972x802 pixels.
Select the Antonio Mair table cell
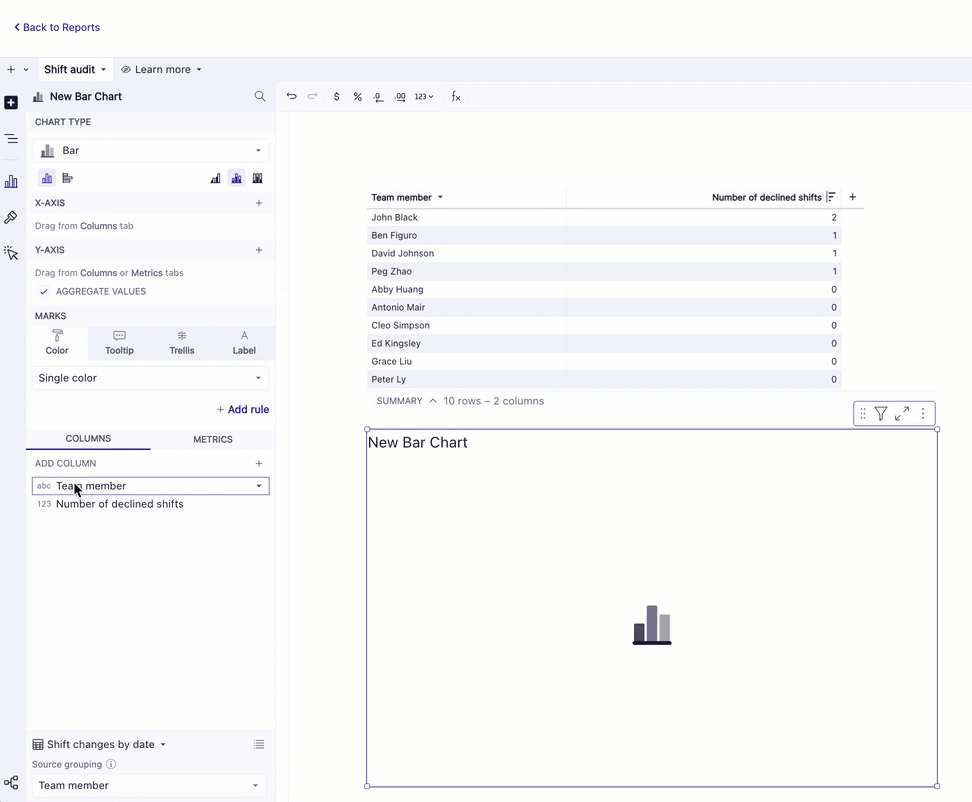[x=466, y=307]
